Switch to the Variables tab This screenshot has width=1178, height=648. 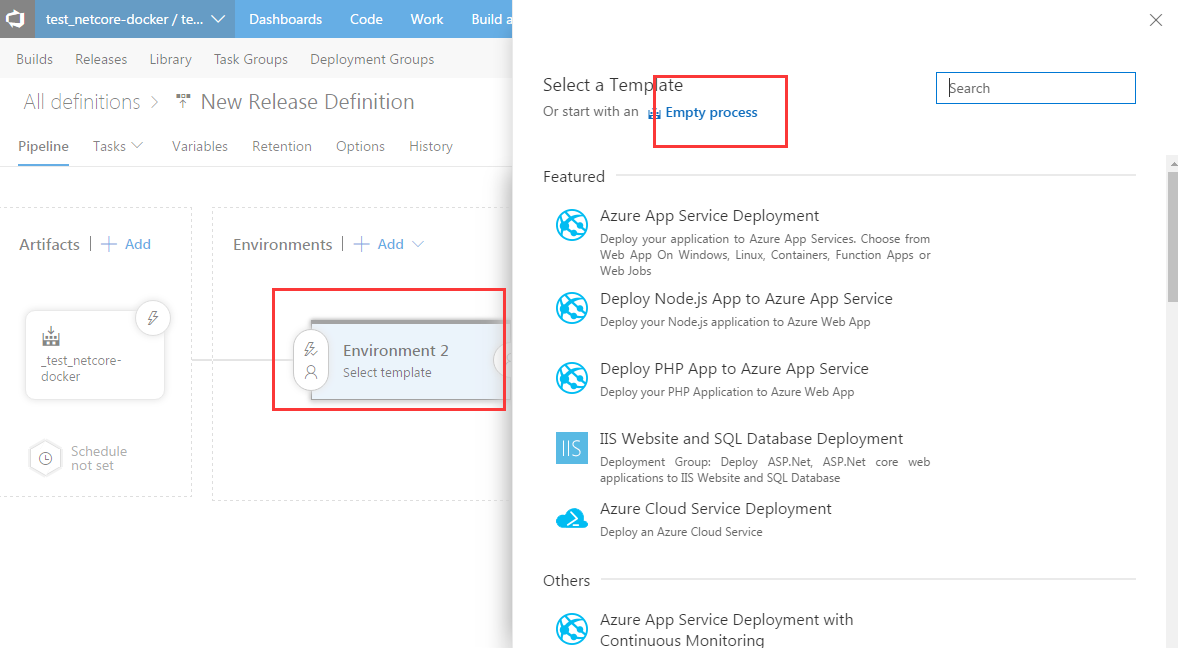[x=200, y=146]
